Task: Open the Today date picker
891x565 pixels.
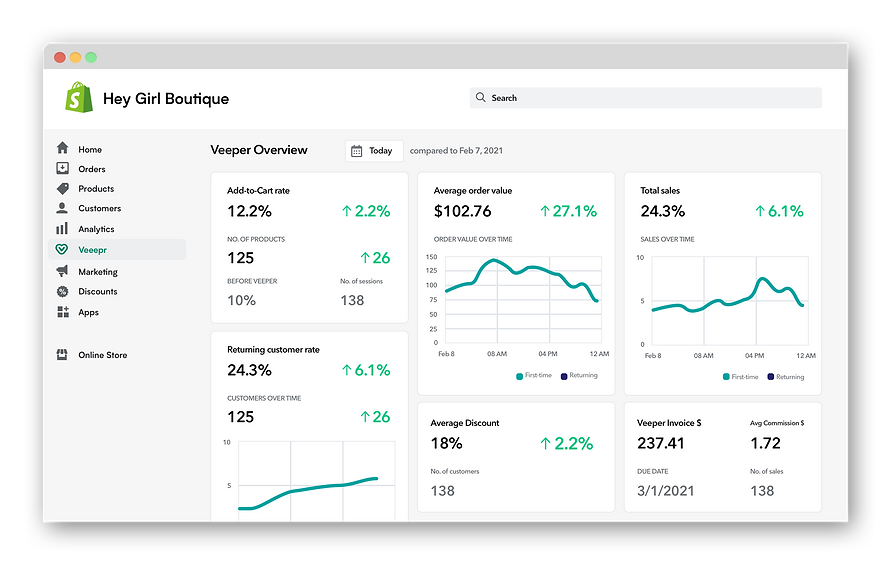Action: pyautogui.click(x=374, y=151)
